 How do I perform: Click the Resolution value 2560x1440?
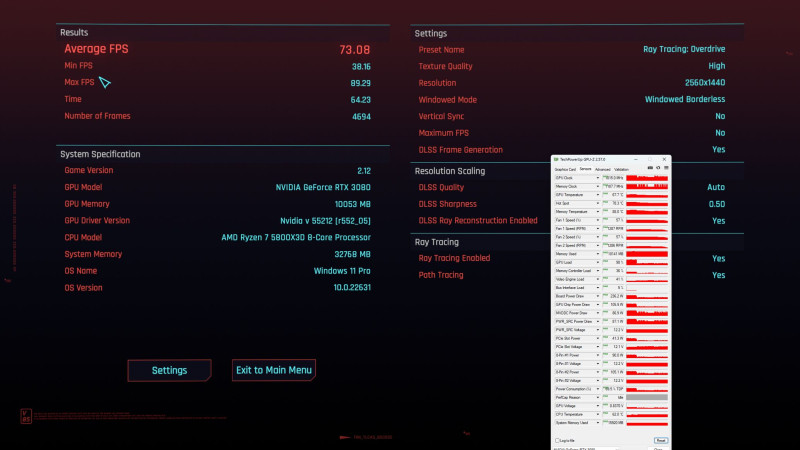coord(705,83)
